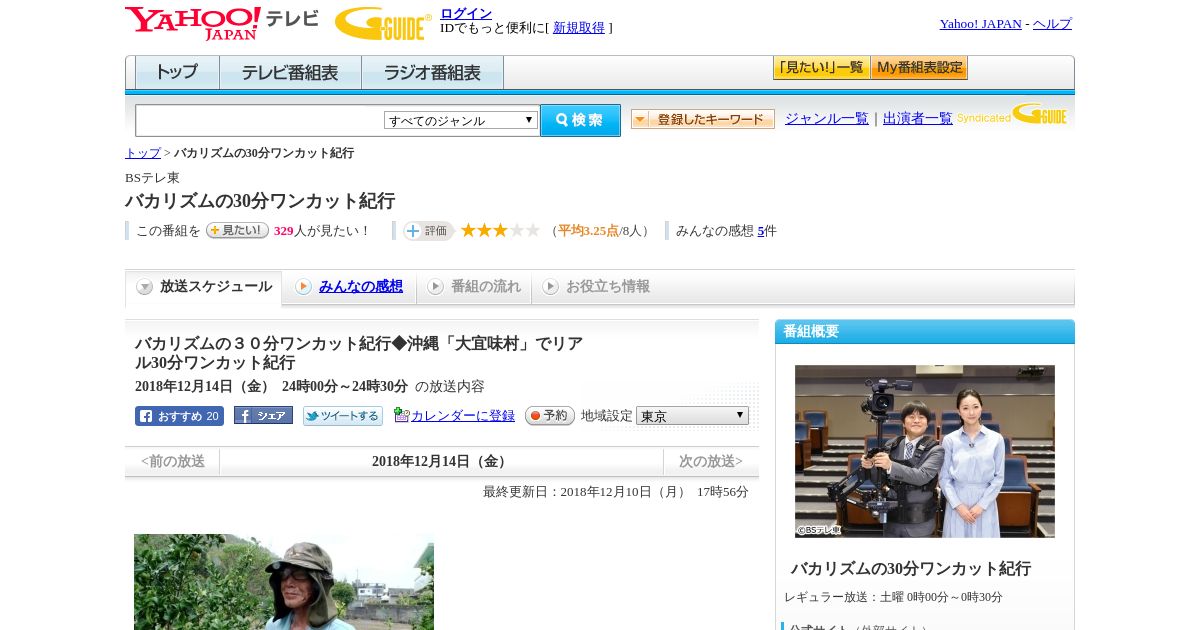Image resolution: width=1200 pixels, height=630 pixels.
Task: Click the ヘルプ link
Action: [x=1052, y=24]
